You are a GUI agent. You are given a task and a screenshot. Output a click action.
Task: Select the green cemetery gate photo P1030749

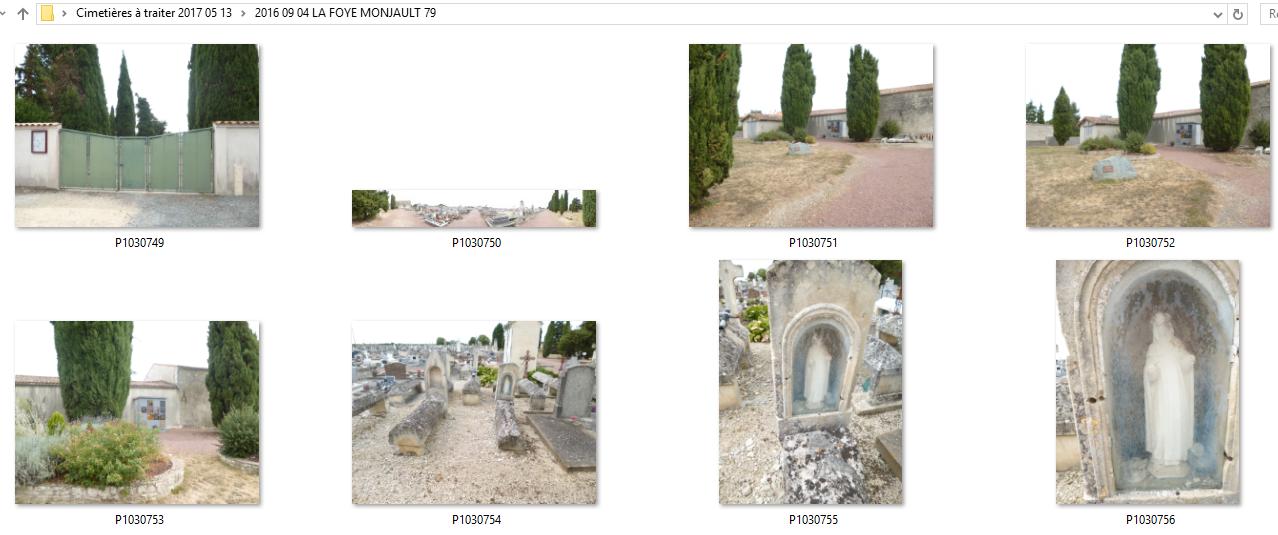coord(137,136)
